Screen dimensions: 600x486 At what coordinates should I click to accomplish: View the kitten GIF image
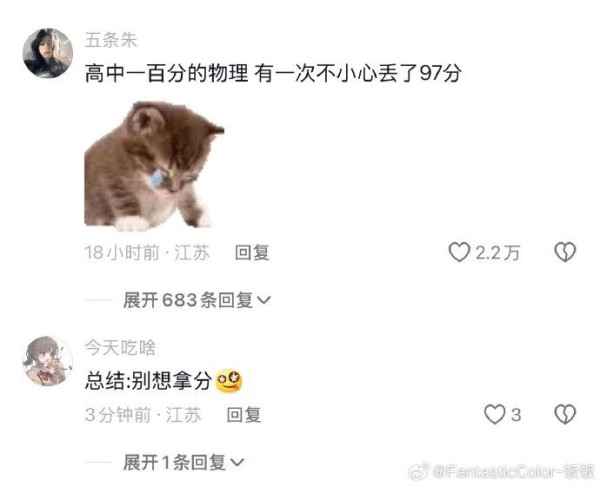[154, 166]
